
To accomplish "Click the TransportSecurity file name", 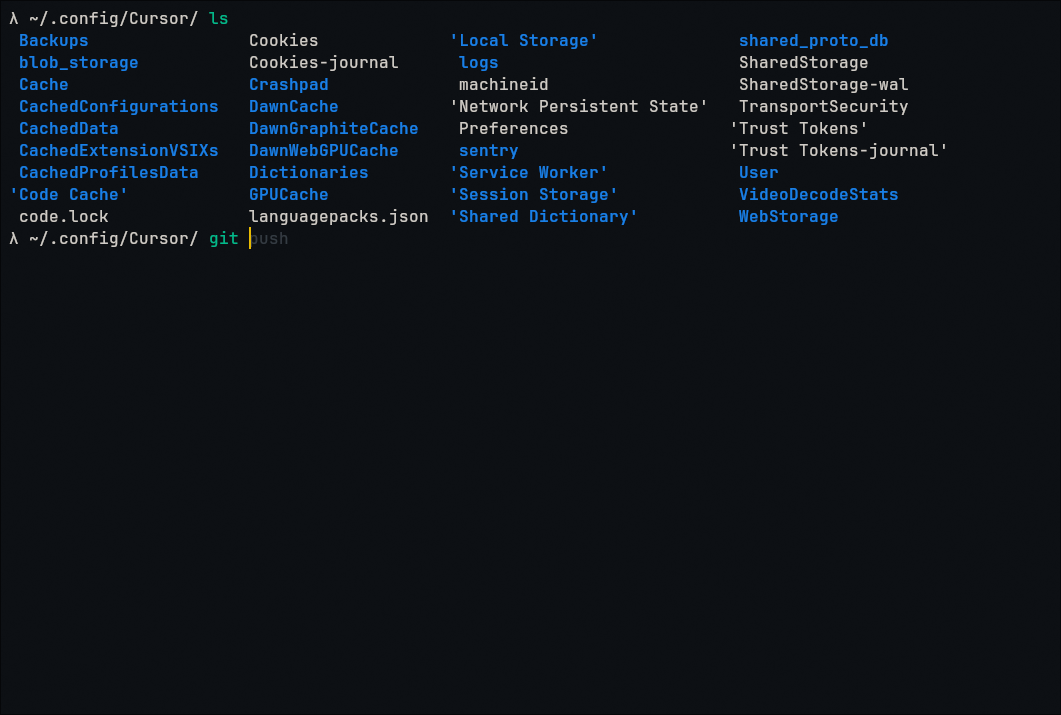I will click(823, 107).
